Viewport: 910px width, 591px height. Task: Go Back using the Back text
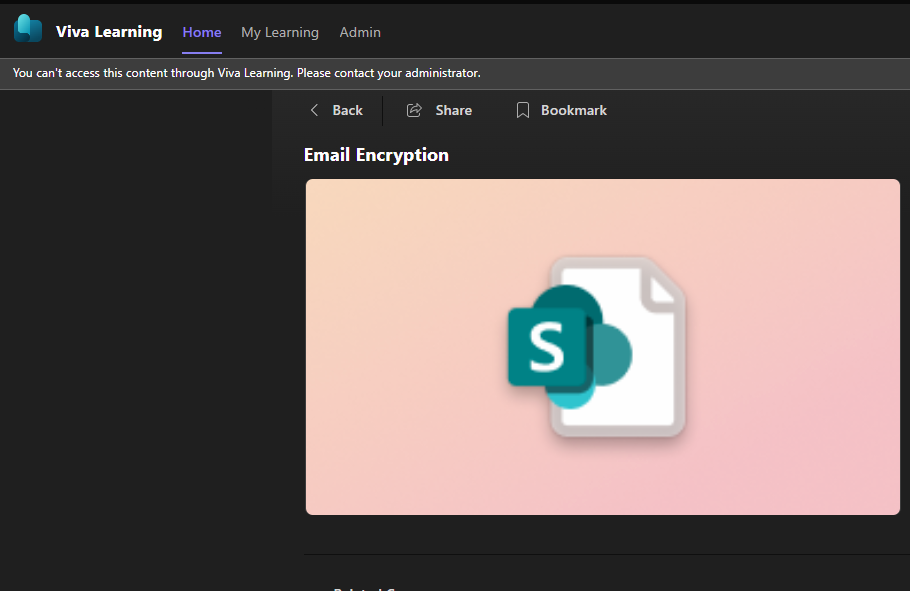click(347, 110)
